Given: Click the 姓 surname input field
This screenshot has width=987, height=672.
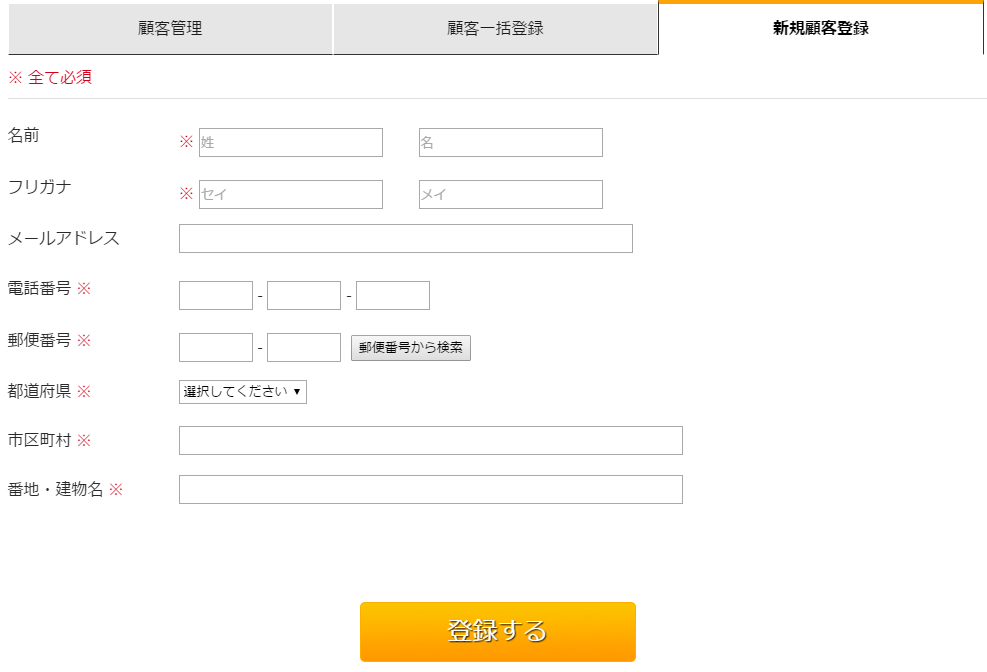Looking at the screenshot, I should (x=290, y=142).
